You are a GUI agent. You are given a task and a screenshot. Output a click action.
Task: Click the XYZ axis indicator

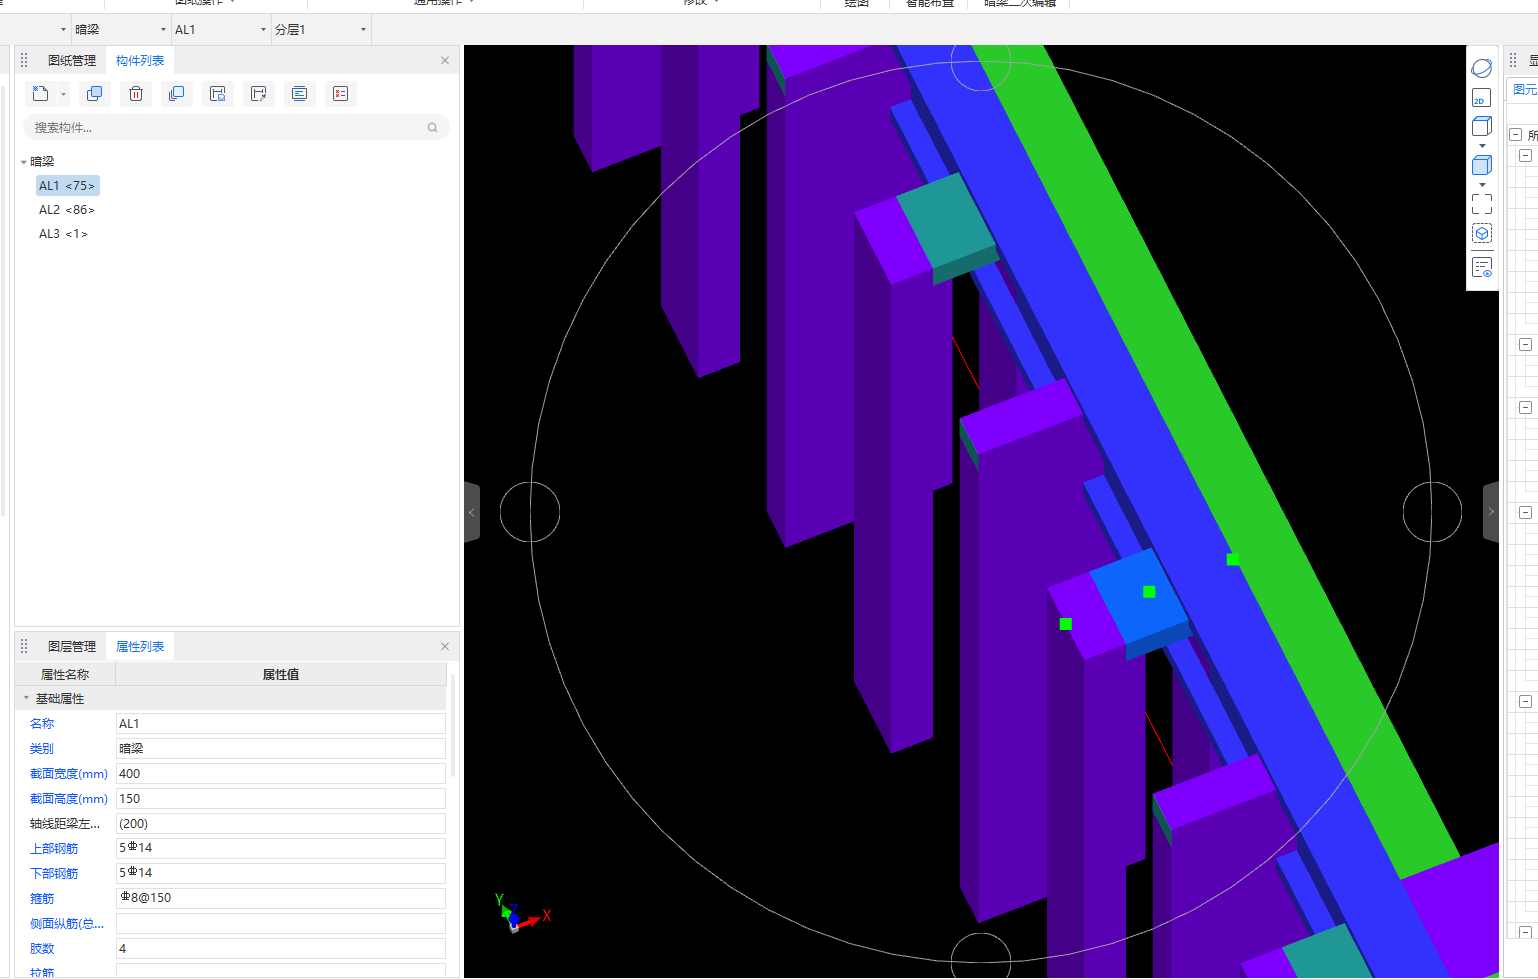[x=522, y=913]
